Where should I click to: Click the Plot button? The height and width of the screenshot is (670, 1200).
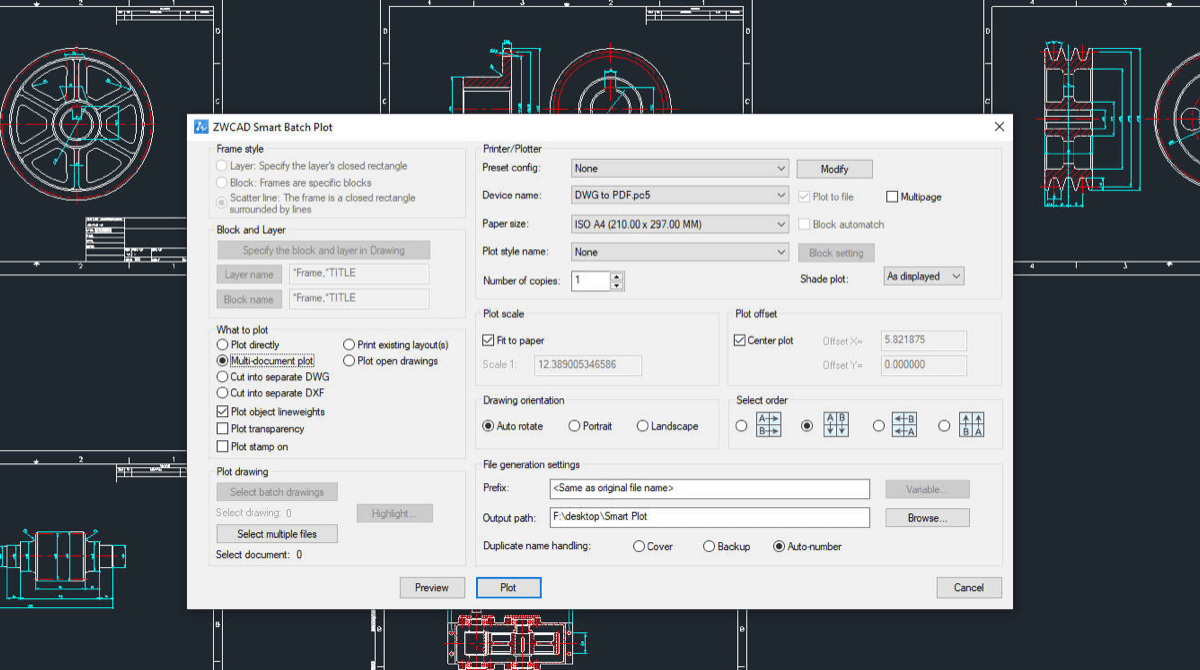coord(508,588)
